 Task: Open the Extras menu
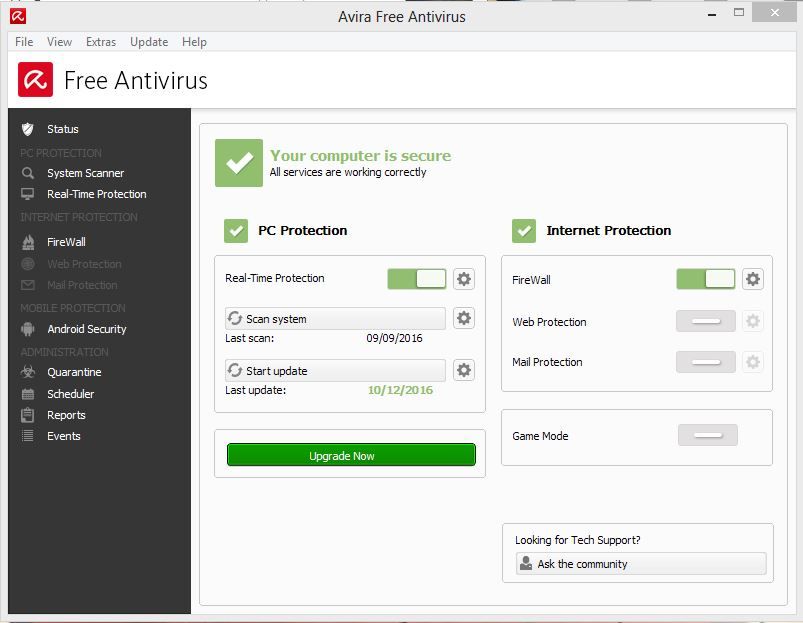click(101, 42)
